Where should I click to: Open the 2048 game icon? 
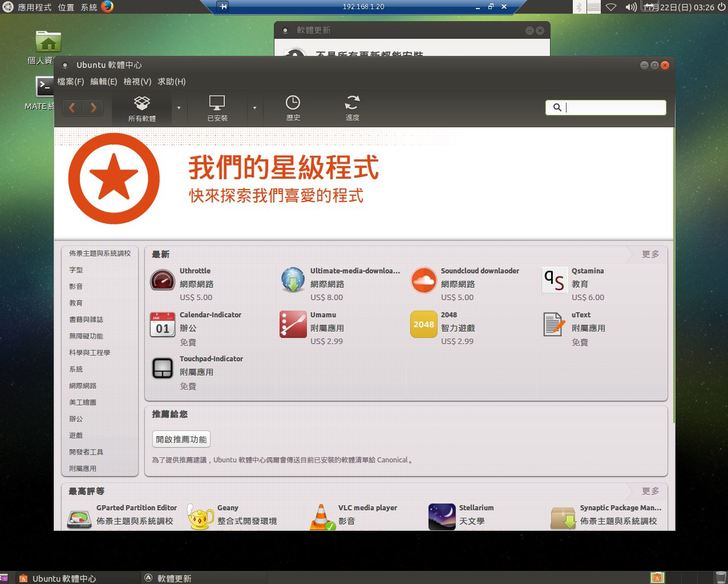[x=423, y=324]
